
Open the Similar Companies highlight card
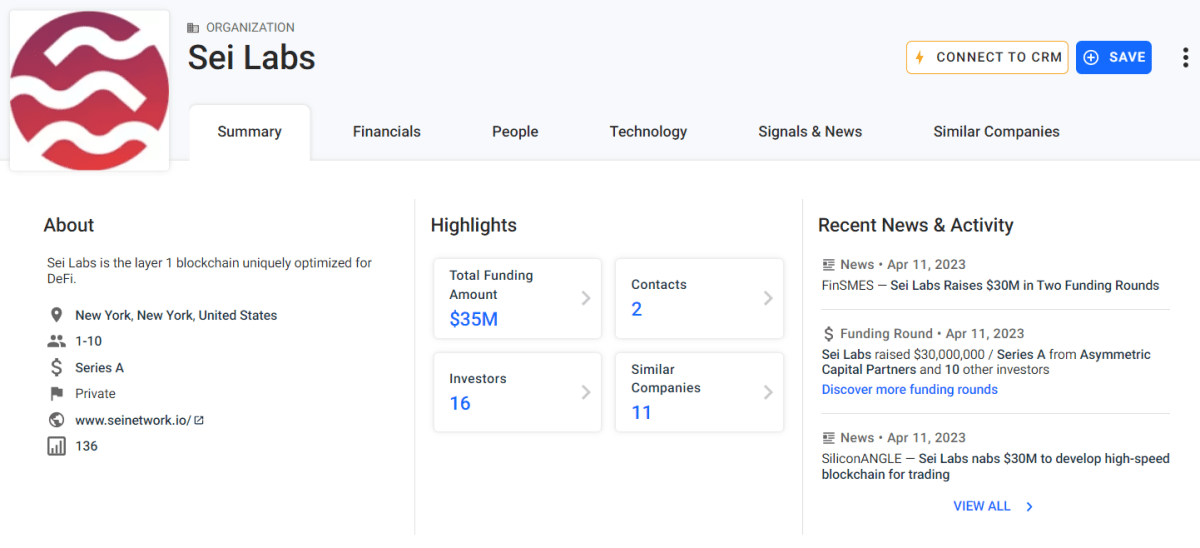point(699,392)
